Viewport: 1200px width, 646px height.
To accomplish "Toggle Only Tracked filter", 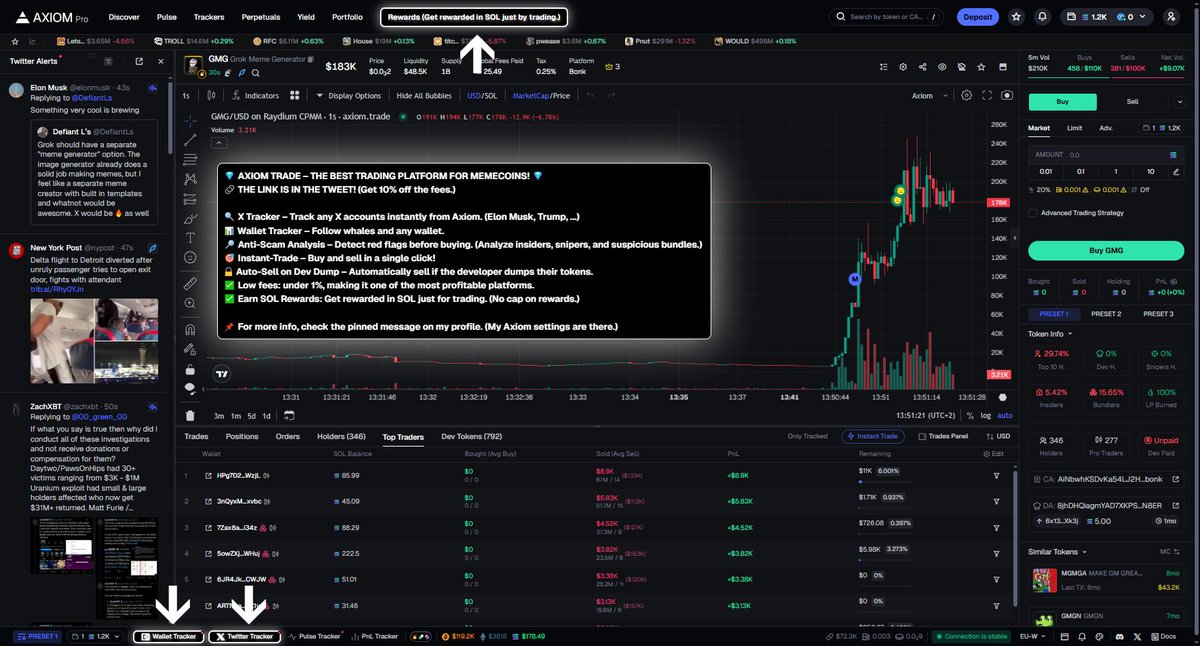I will pos(808,436).
